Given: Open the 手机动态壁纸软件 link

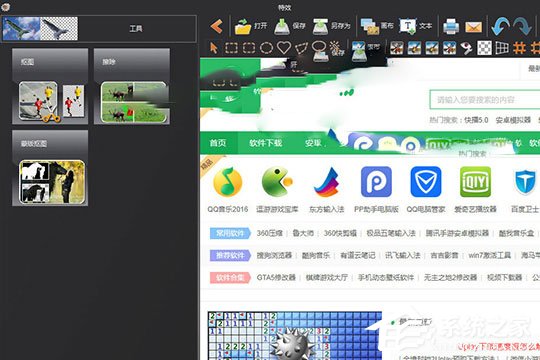Looking at the screenshot, I should pyautogui.click(x=386, y=277).
